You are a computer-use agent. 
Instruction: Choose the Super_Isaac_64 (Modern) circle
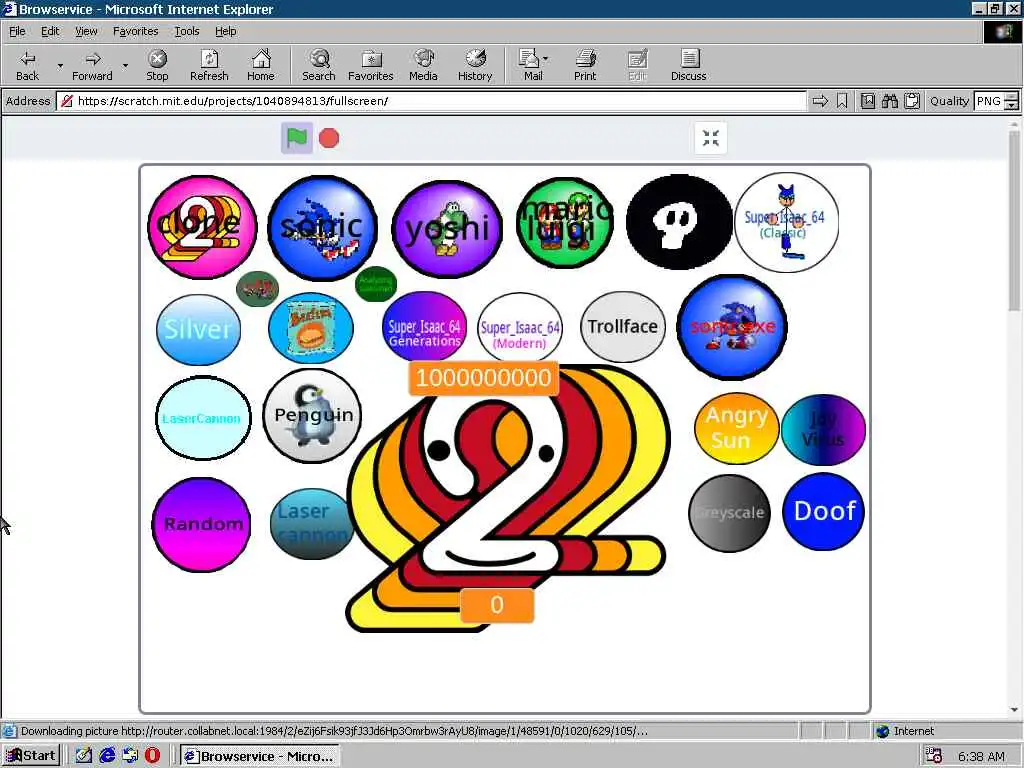tap(520, 327)
